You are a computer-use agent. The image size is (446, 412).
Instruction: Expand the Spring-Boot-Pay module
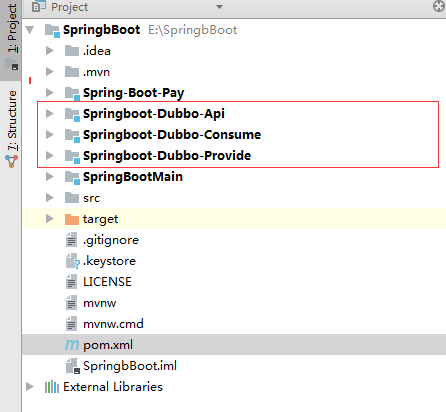pos(50,93)
